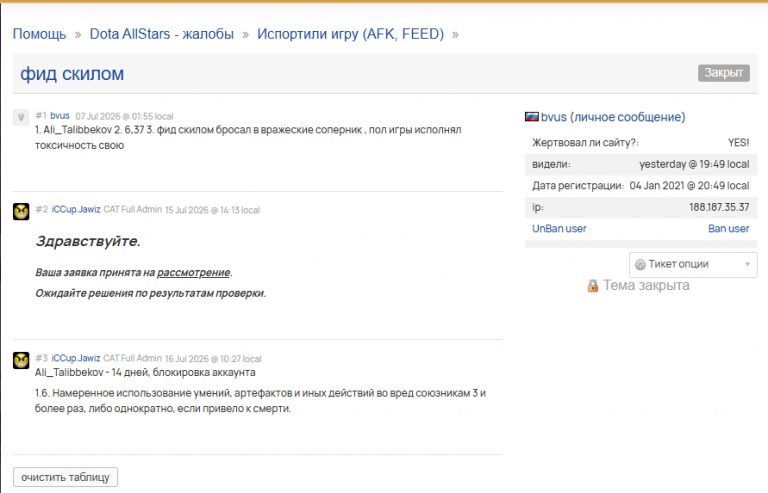Open bvus profile link in post #1

click(60, 116)
